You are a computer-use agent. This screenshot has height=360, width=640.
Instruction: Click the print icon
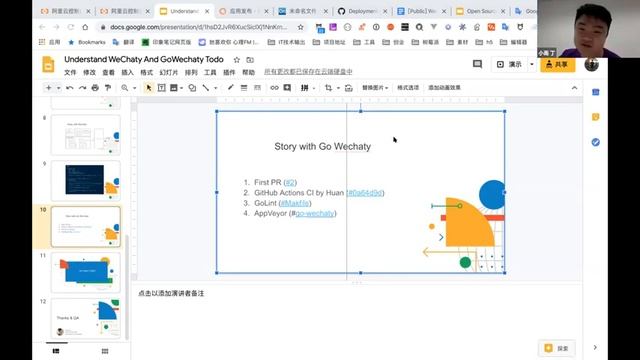click(95, 88)
